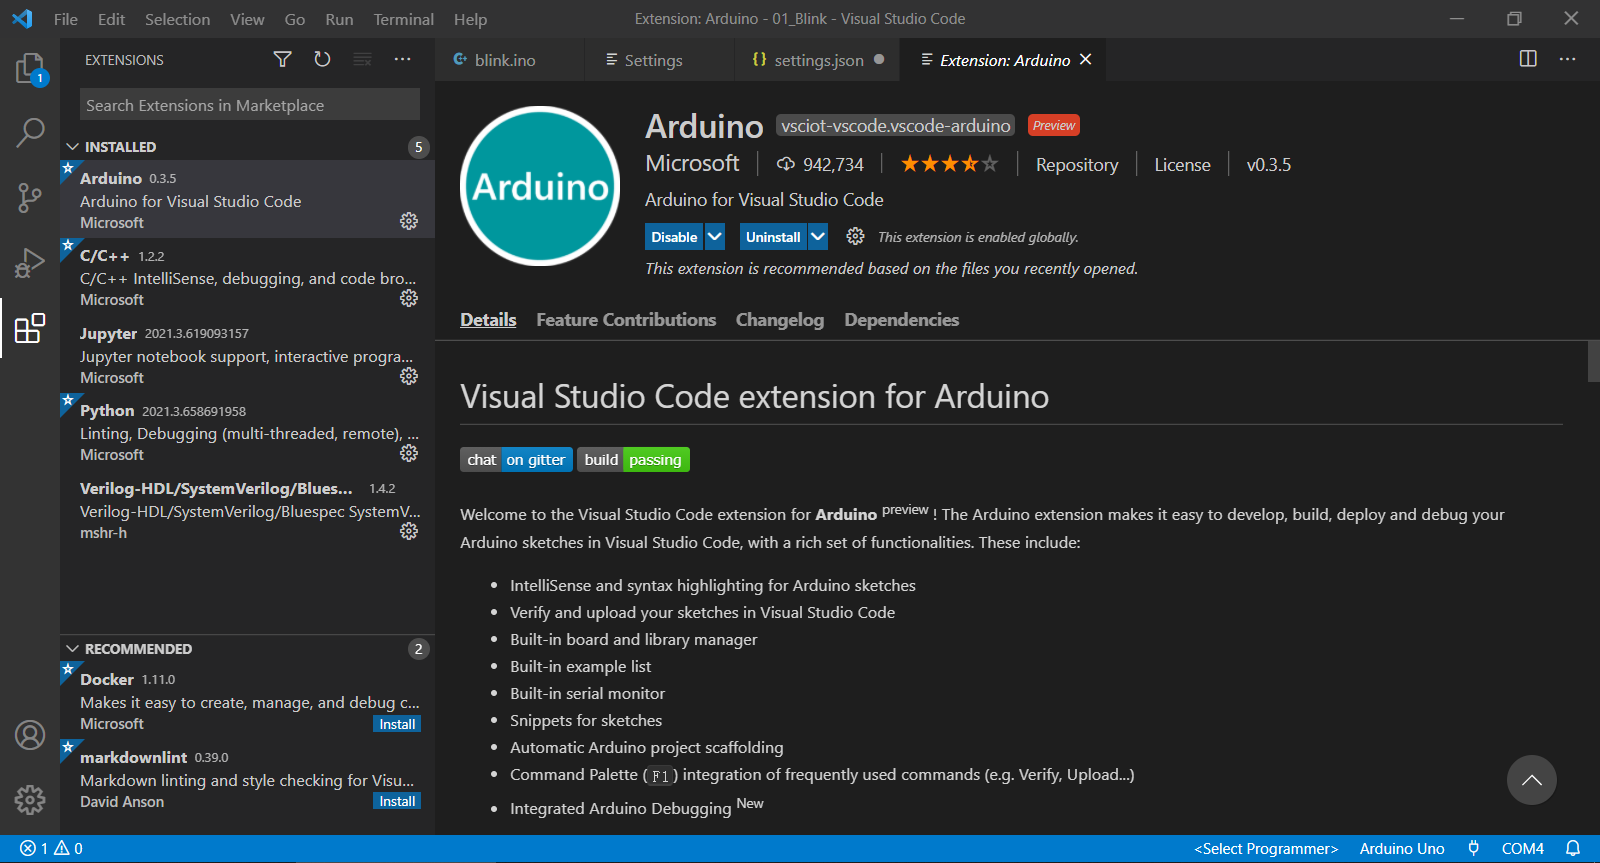Open the Source Control view
Viewport: 1600px width, 863px height.
point(30,197)
